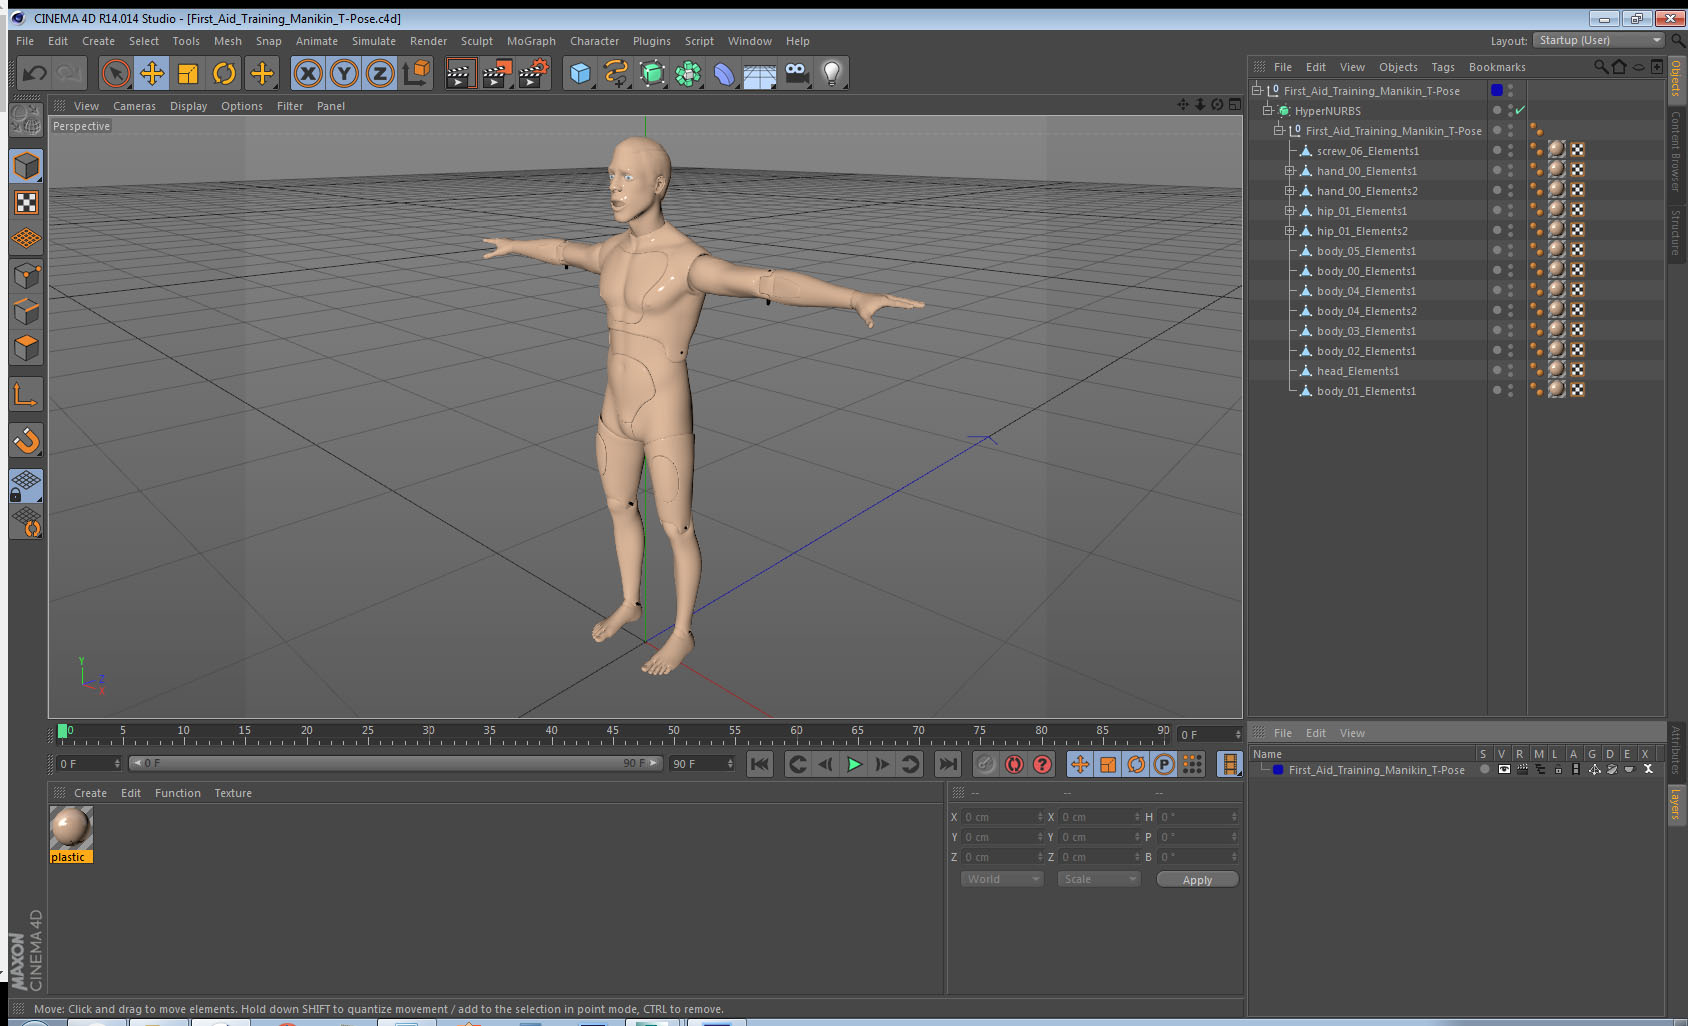1688x1026 pixels.
Task: Collapse the HyperNURBS object
Action: tap(1267, 110)
